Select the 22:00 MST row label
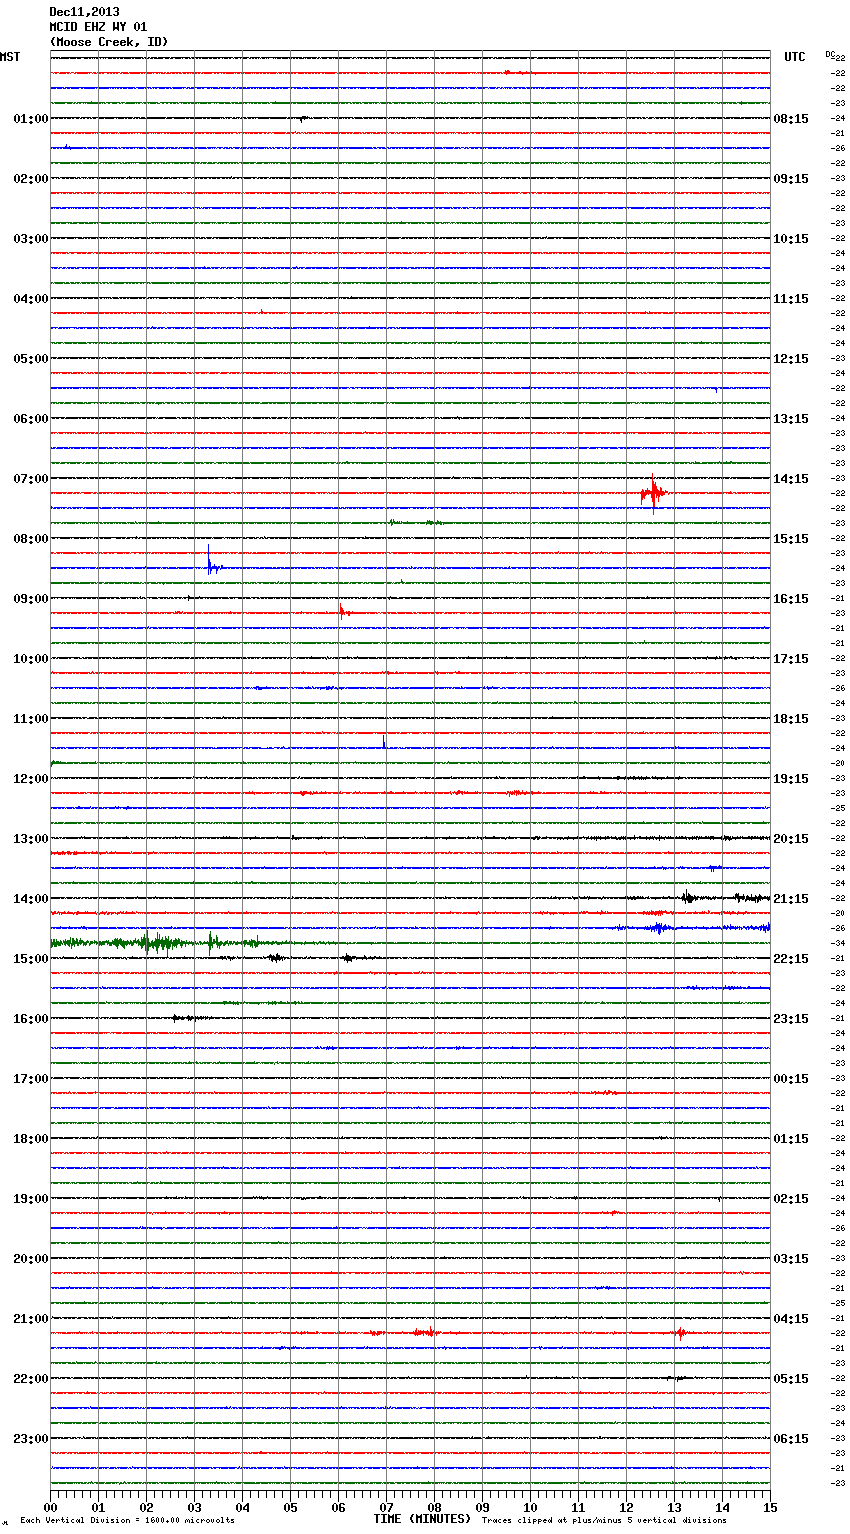 pyautogui.click(x=30, y=1379)
